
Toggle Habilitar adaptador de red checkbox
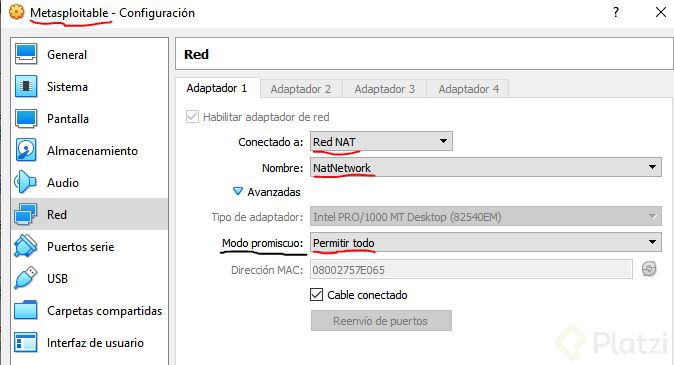[192, 117]
